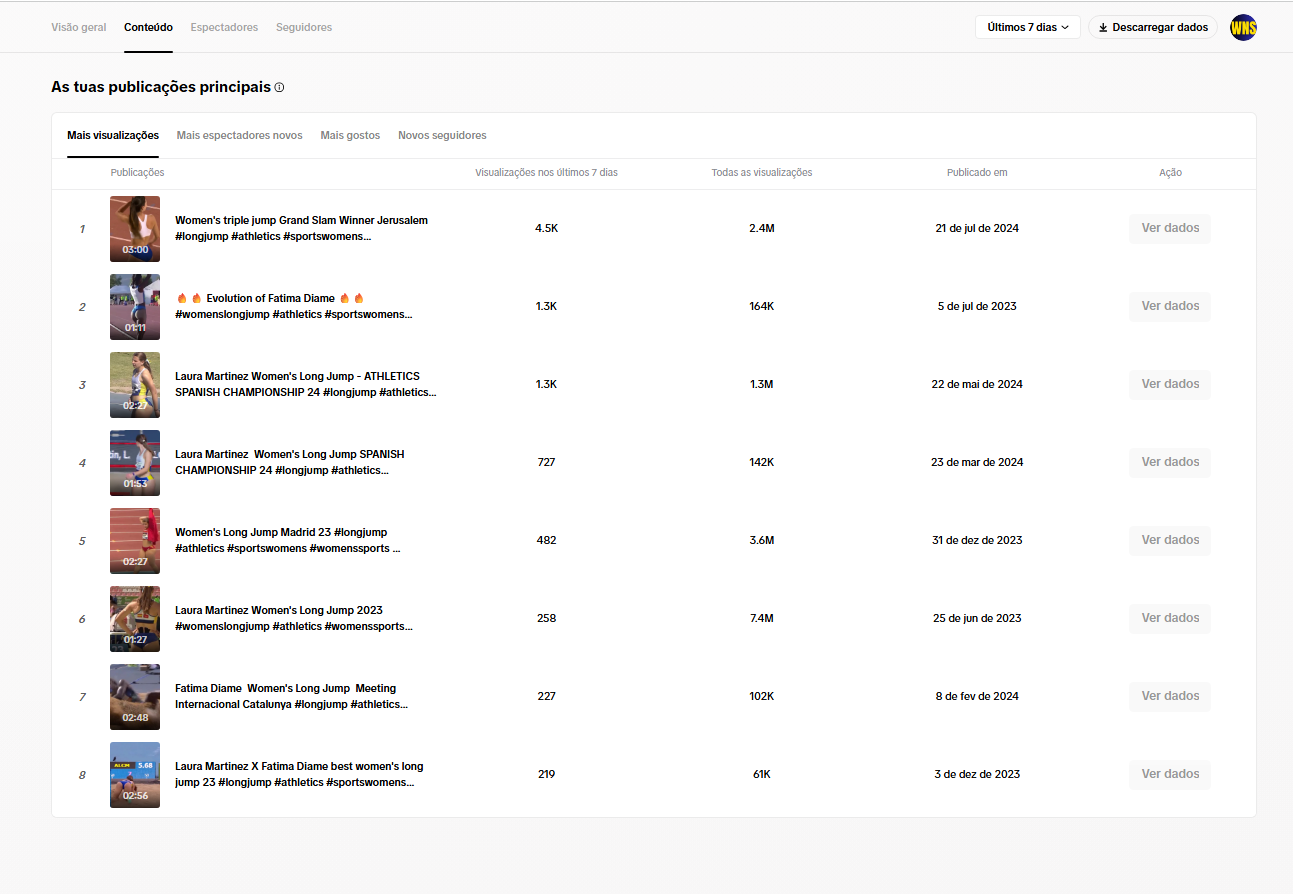The image size is (1293, 894).
Task: Open Evolution of Fatima Diame video thumbnail
Action: [135, 307]
